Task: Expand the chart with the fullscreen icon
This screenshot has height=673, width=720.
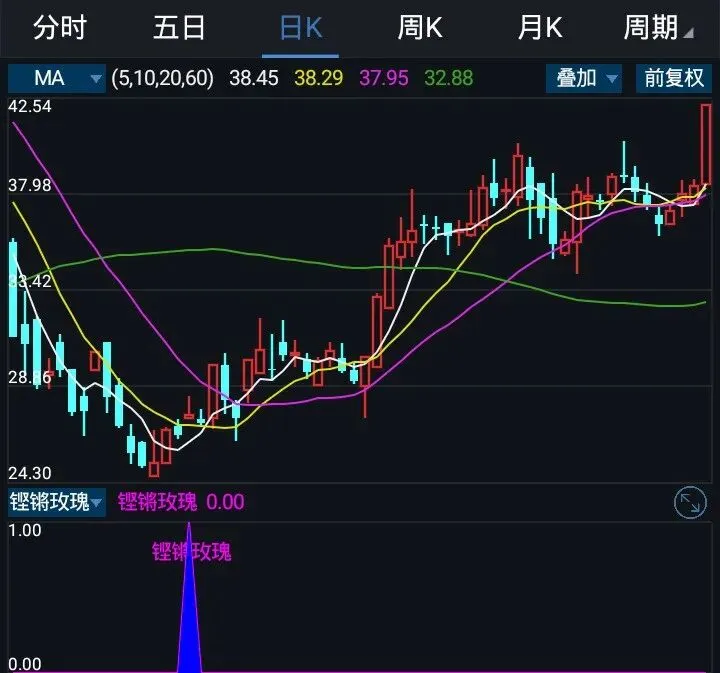Action: tap(690, 503)
